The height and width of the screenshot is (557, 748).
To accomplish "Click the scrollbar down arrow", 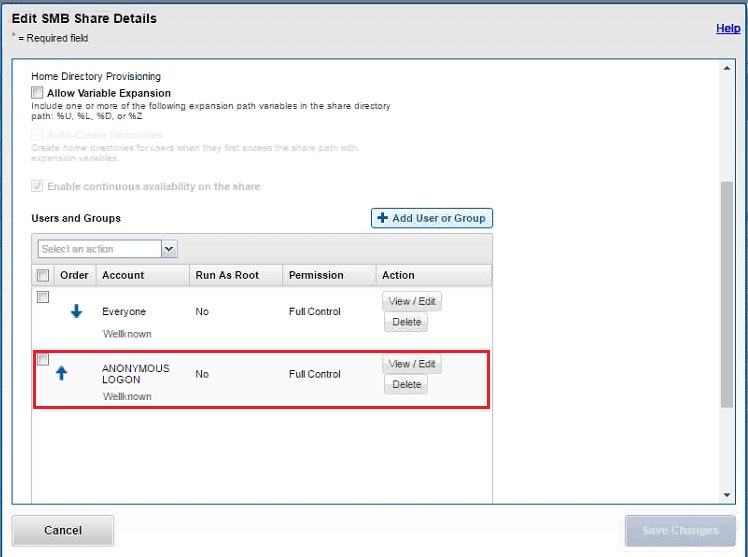I will (727, 495).
